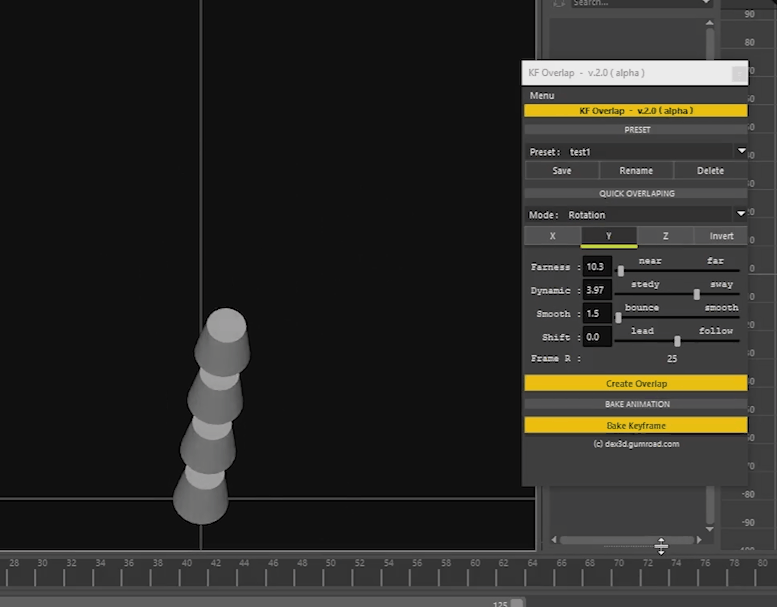Open the Mode Rotation dropdown
The image size is (777, 607).
636,215
